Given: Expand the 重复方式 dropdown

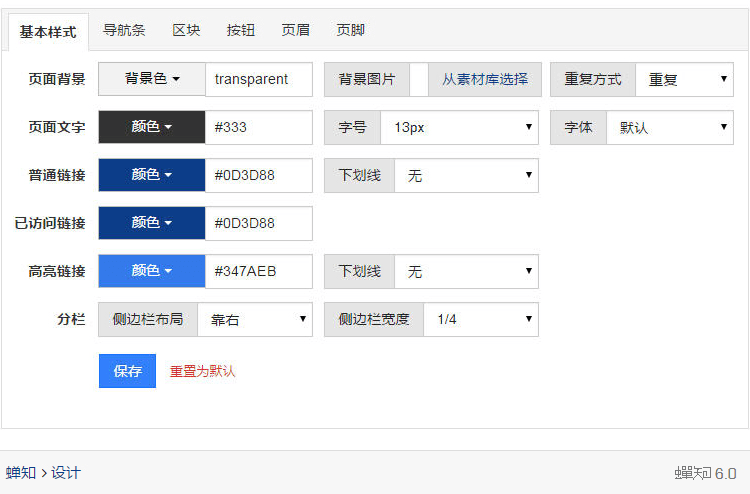Looking at the screenshot, I should coord(684,79).
